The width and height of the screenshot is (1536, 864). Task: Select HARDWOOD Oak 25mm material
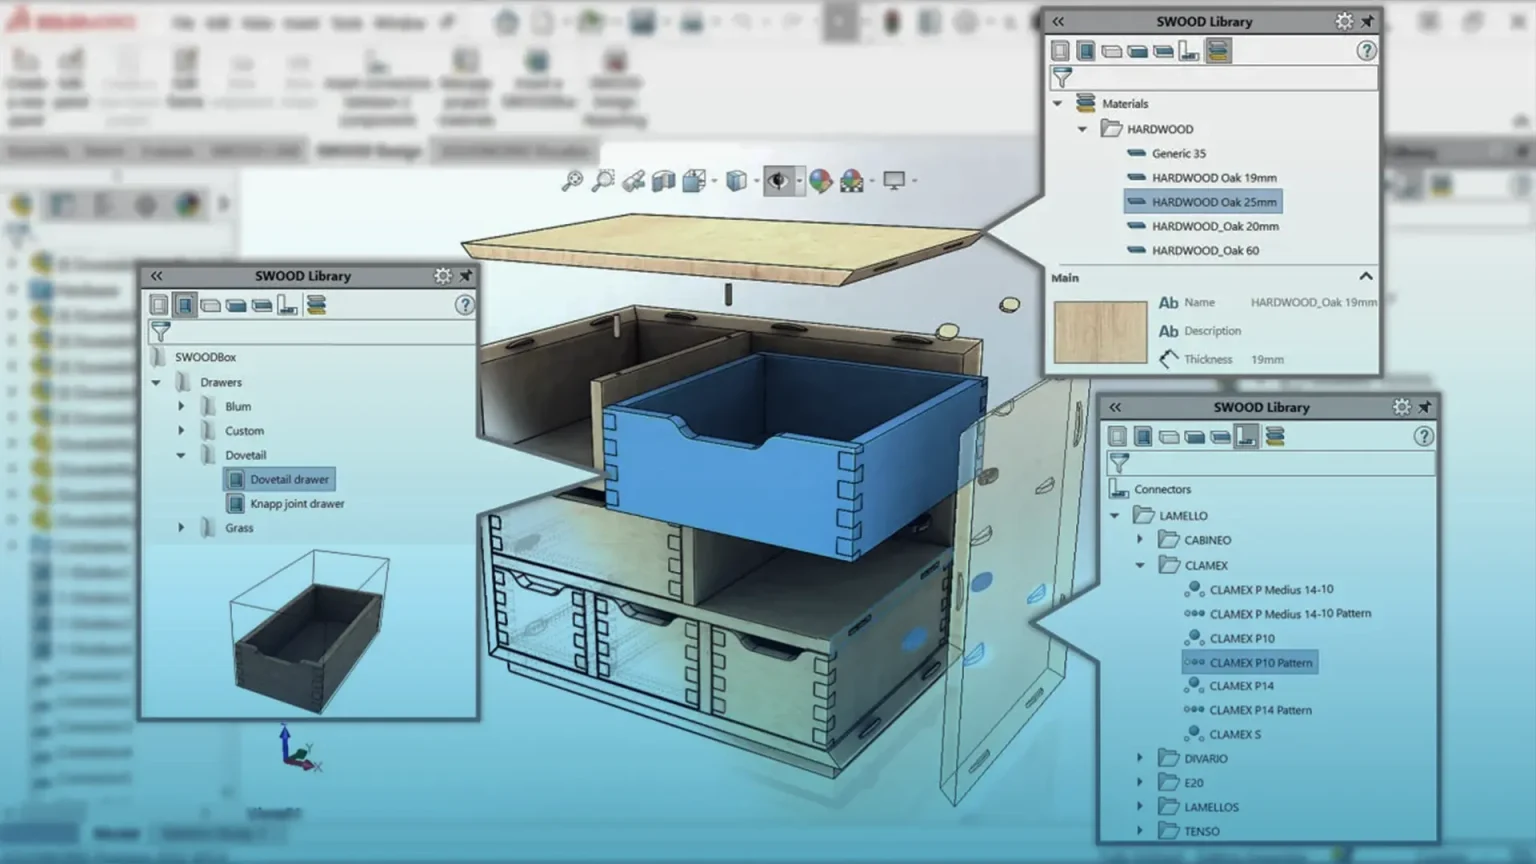point(1213,202)
